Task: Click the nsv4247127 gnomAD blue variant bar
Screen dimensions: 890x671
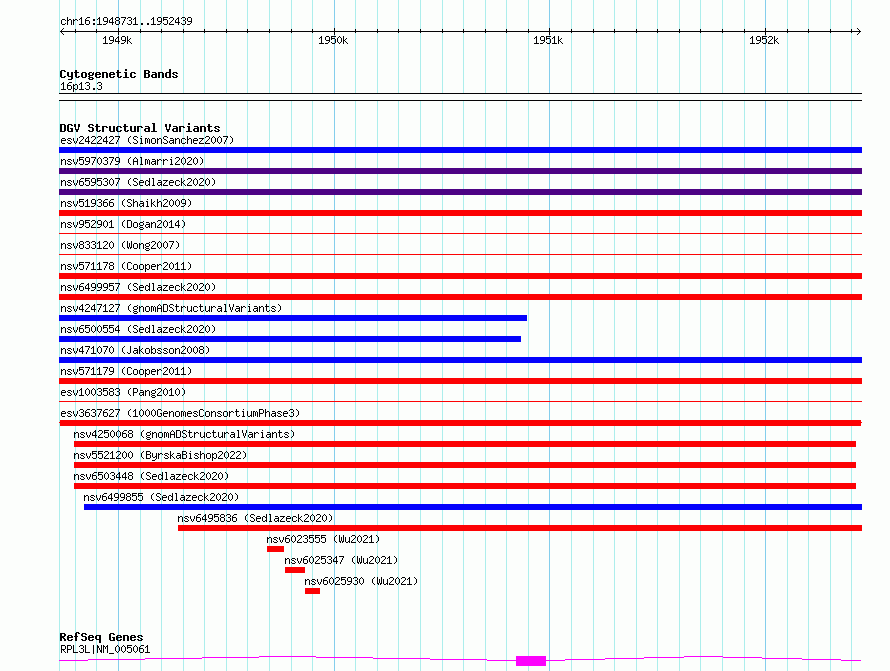Action: tap(293, 318)
